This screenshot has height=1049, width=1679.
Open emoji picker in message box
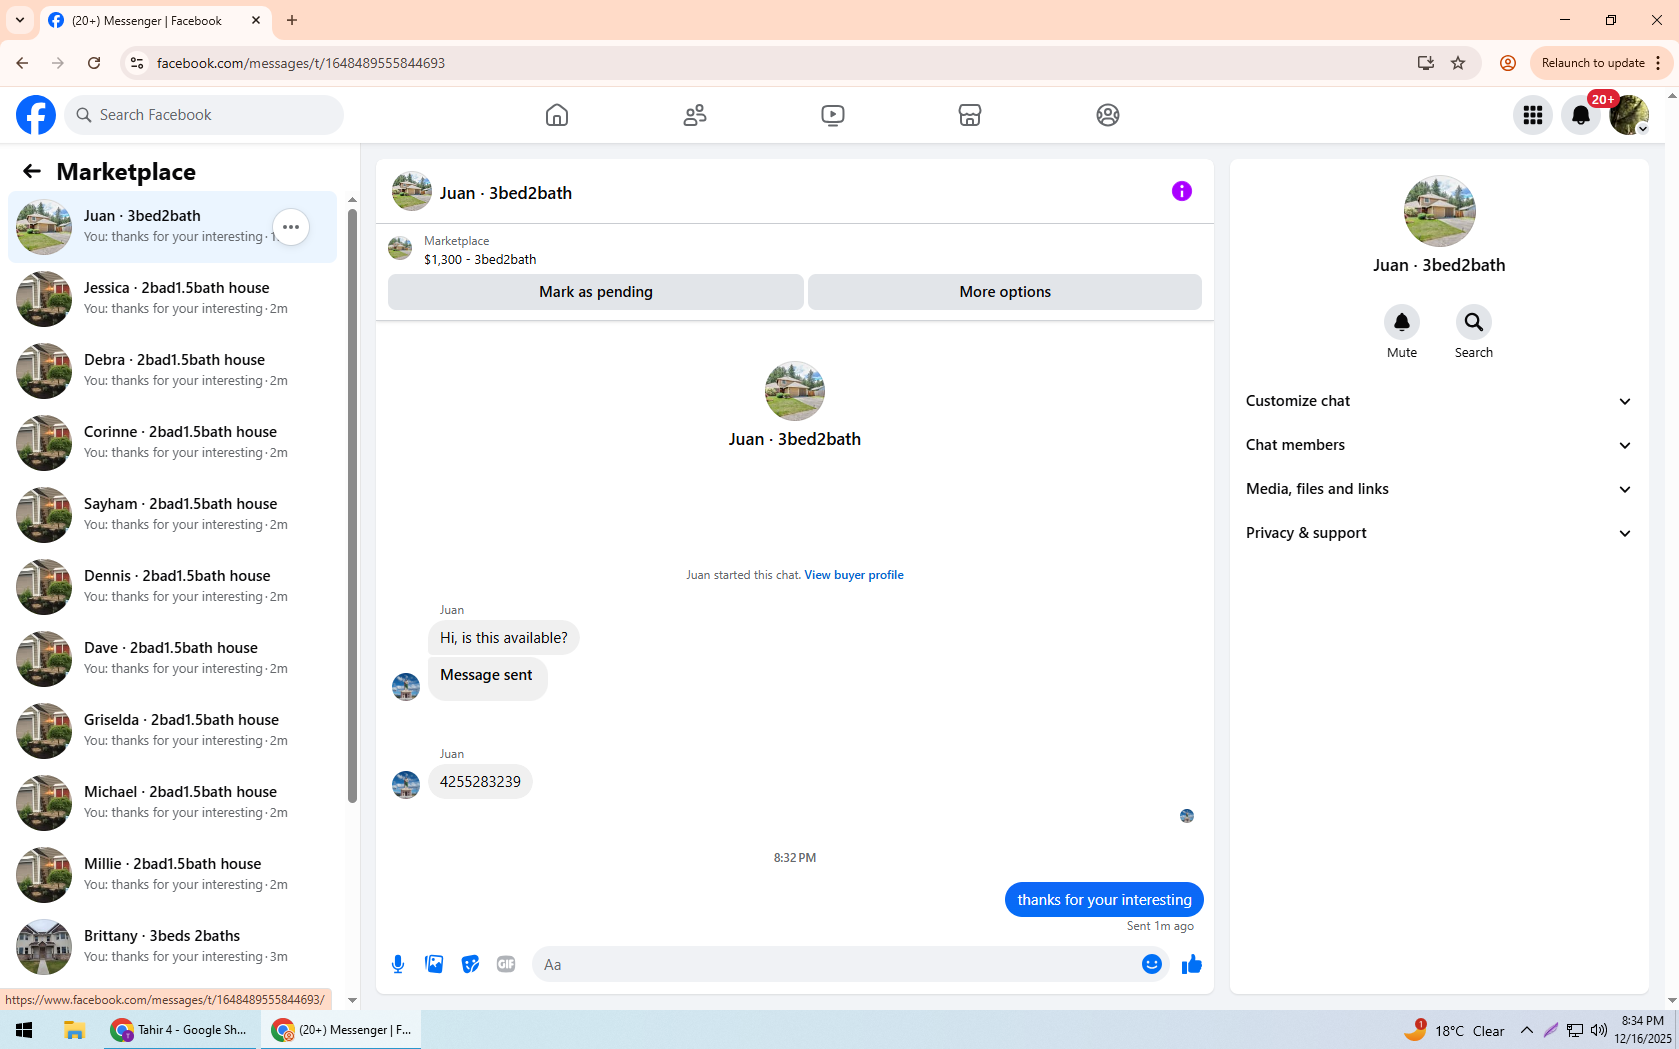point(1152,964)
